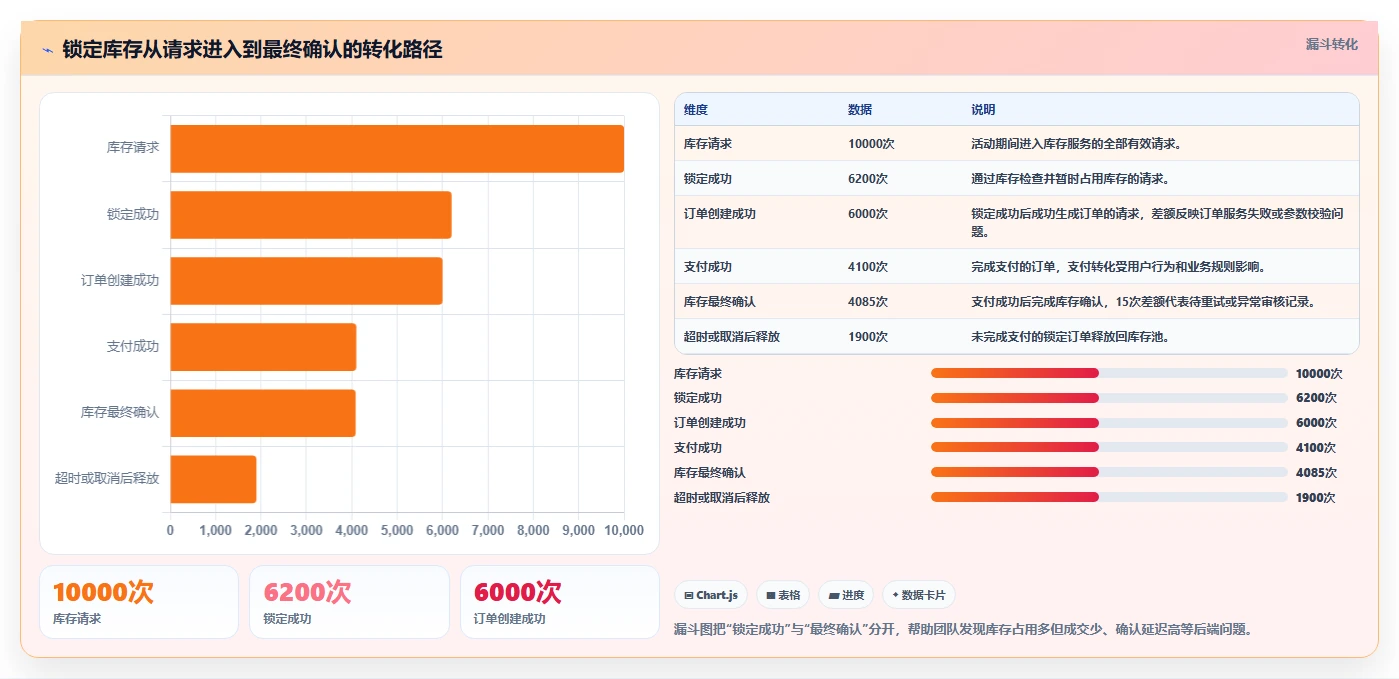Click 库存最终确认 in table's first column
1399x679 pixels.
point(720,301)
